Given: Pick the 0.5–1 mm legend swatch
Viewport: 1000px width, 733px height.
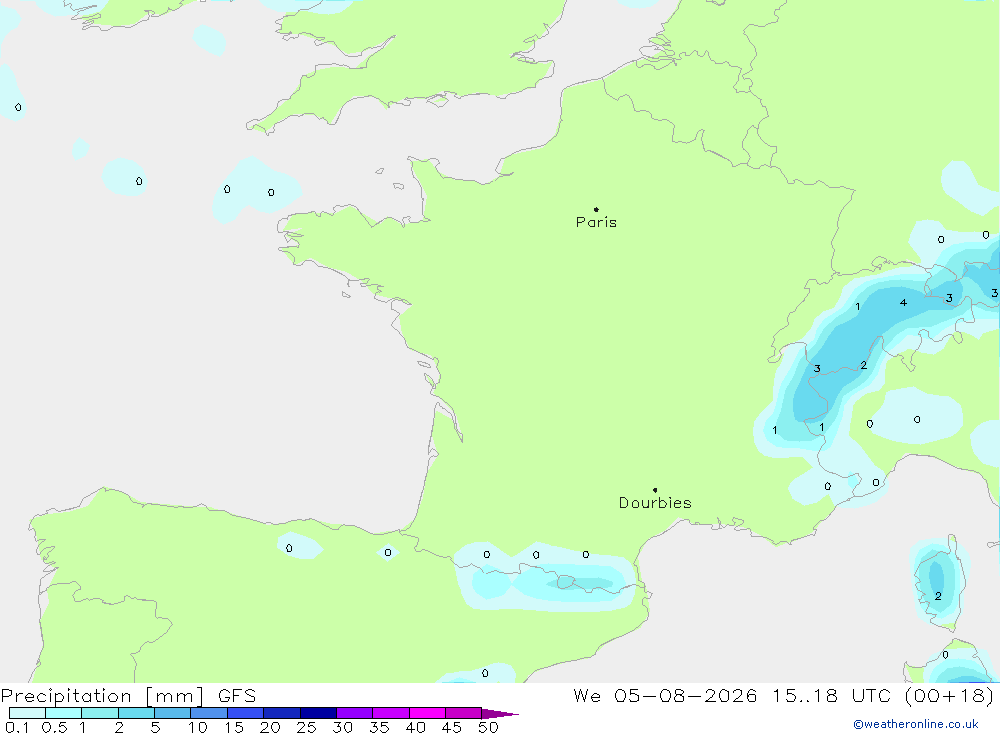Looking at the screenshot, I should point(64,713).
